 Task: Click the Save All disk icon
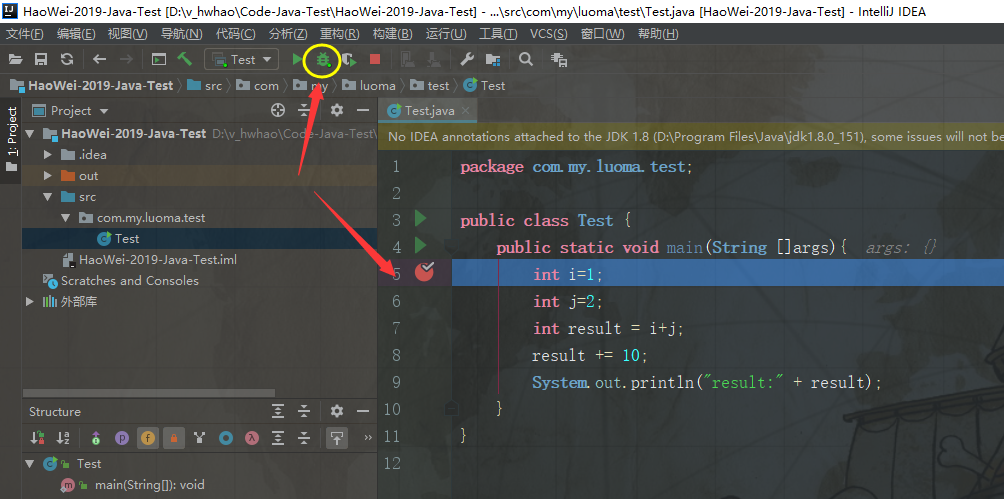[x=41, y=60]
